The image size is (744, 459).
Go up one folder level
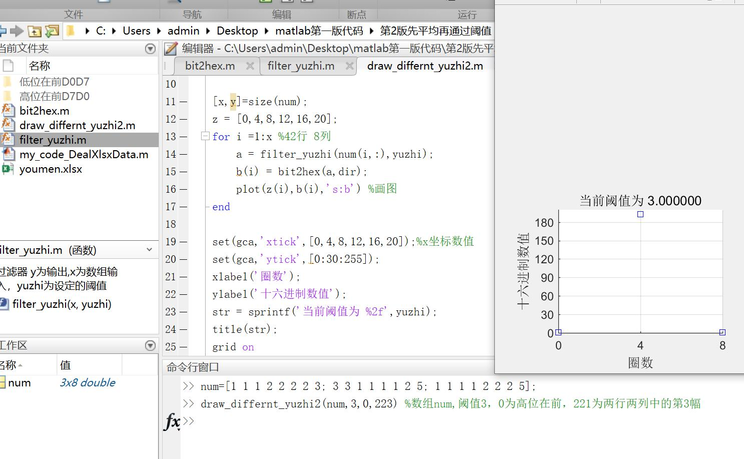[x=34, y=31]
